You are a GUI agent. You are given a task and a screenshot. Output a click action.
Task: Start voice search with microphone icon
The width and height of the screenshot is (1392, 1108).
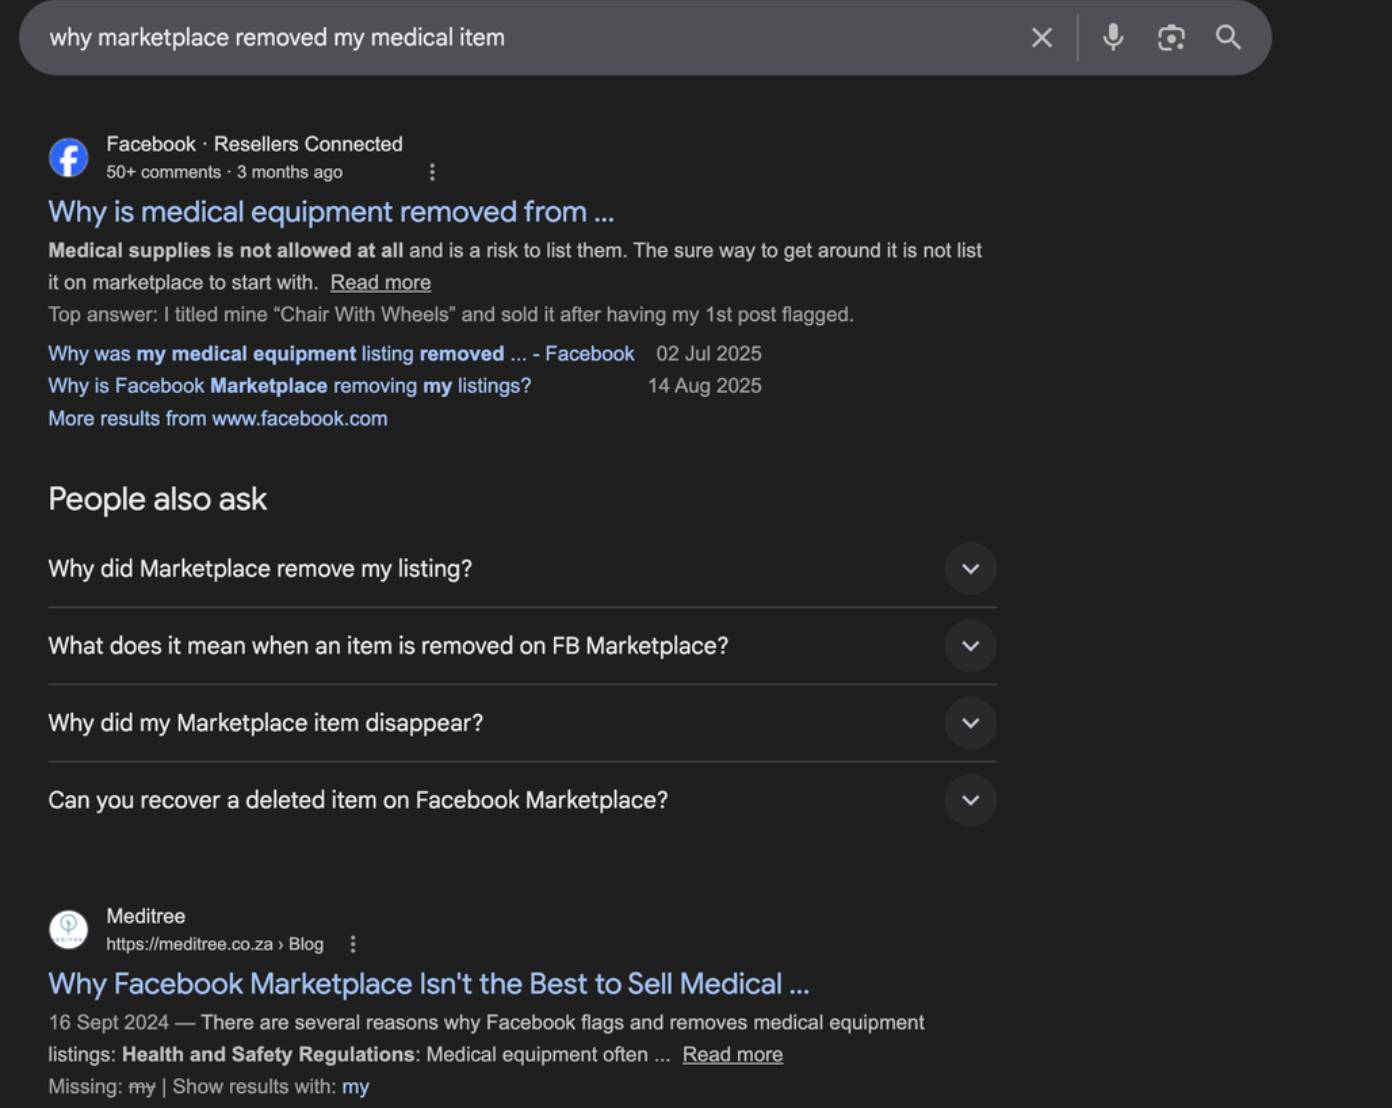(1113, 38)
